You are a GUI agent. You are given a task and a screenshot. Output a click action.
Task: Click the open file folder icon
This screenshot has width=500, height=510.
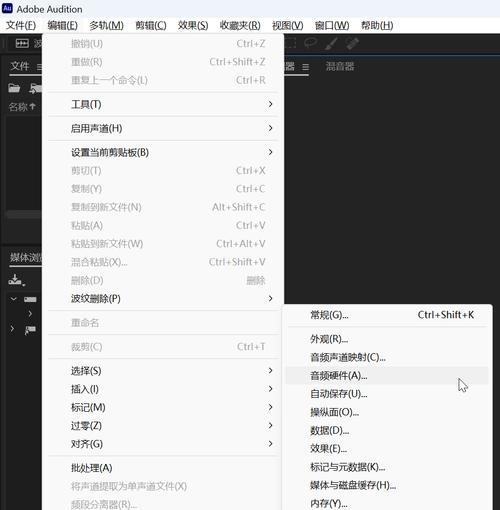coord(14,88)
